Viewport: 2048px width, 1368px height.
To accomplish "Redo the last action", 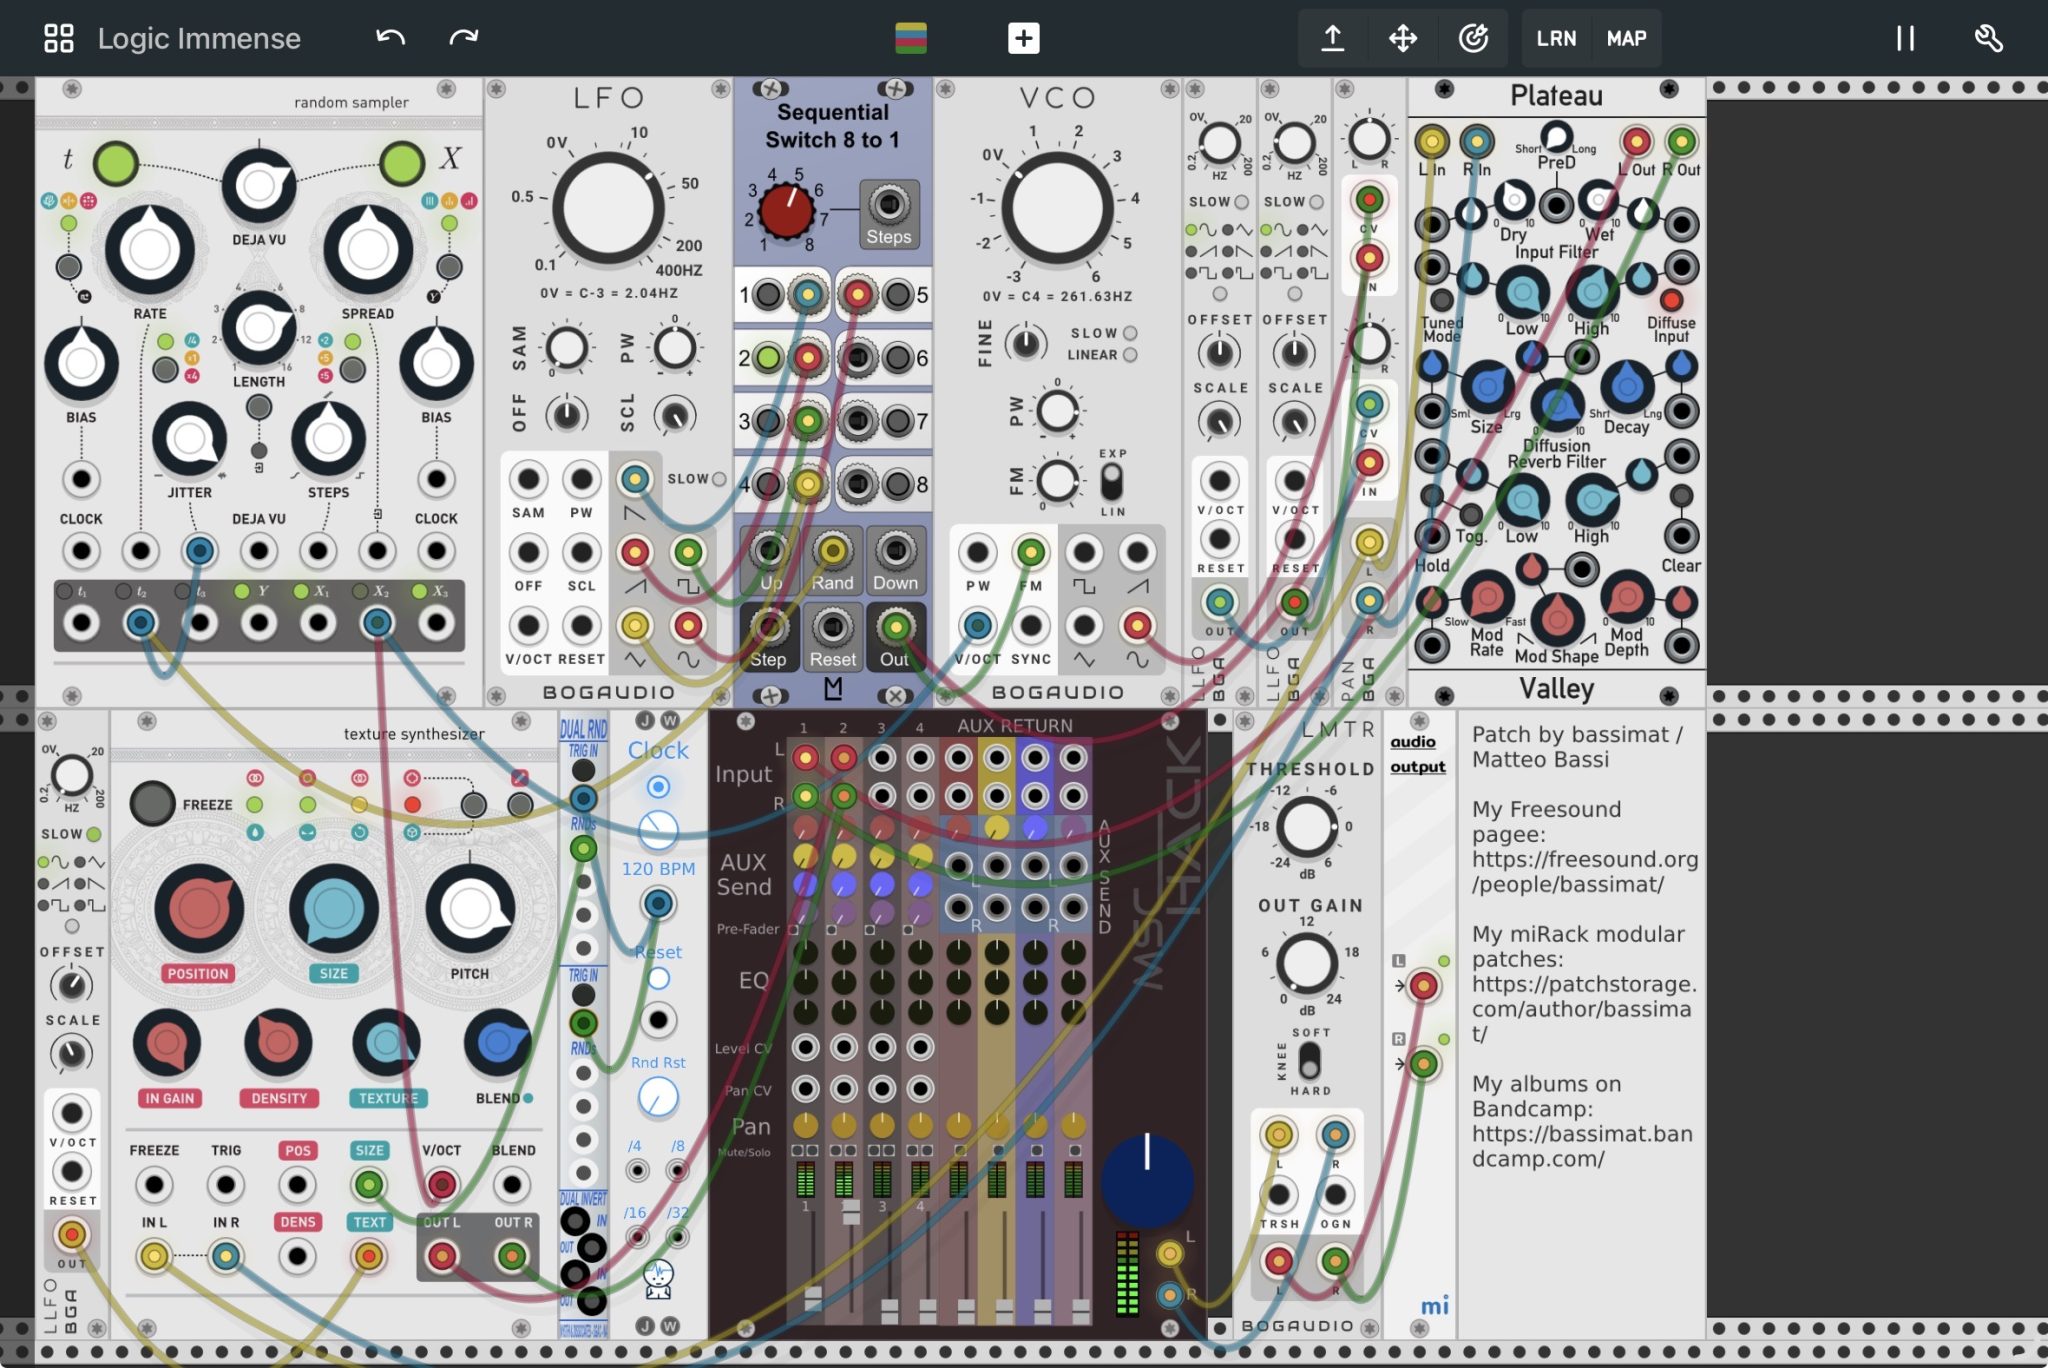I will pos(464,38).
